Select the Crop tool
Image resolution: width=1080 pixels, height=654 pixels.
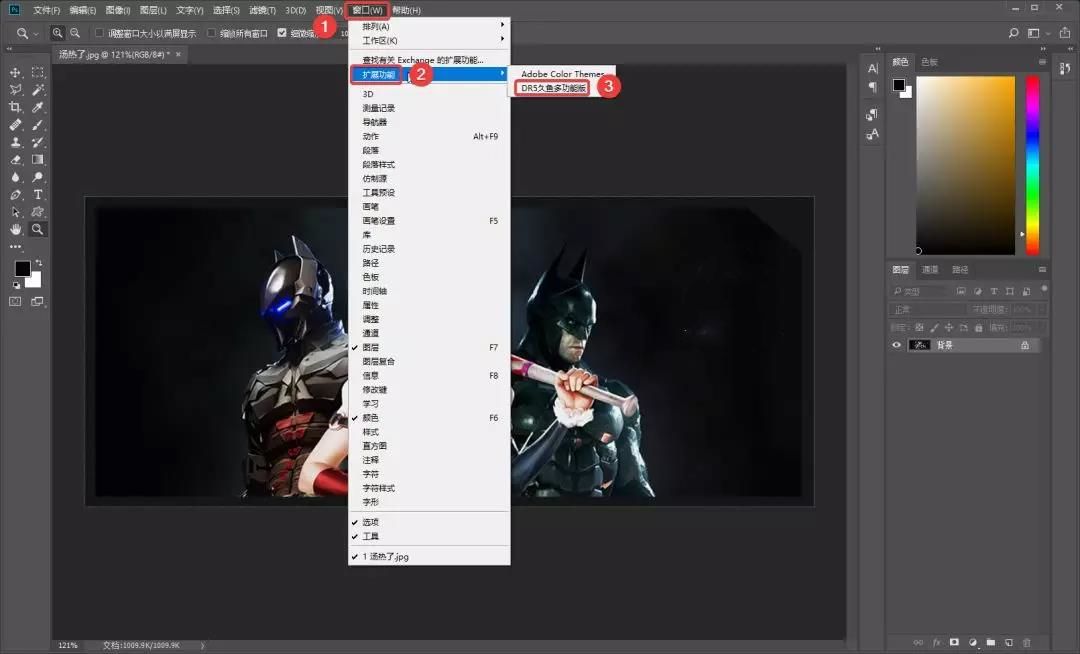(x=15, y=108)
